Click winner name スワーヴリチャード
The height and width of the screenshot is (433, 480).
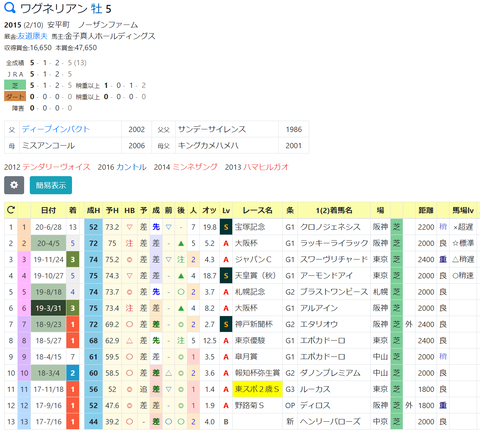coord(334,259)
